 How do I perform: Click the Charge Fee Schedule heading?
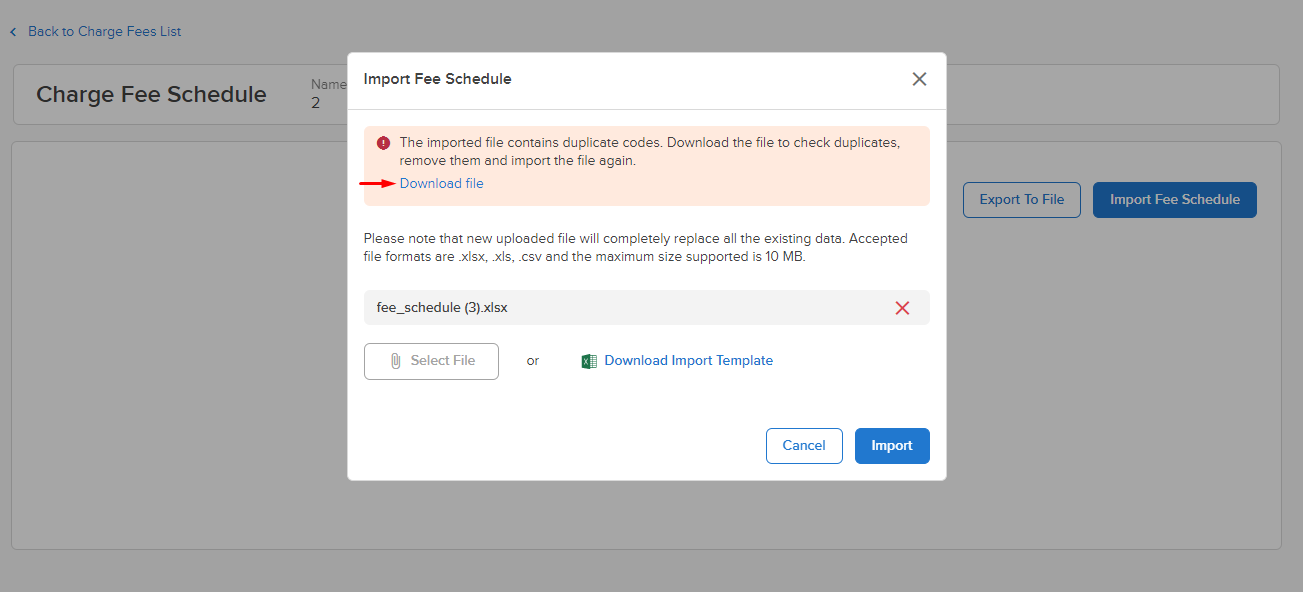pos(151,94)
